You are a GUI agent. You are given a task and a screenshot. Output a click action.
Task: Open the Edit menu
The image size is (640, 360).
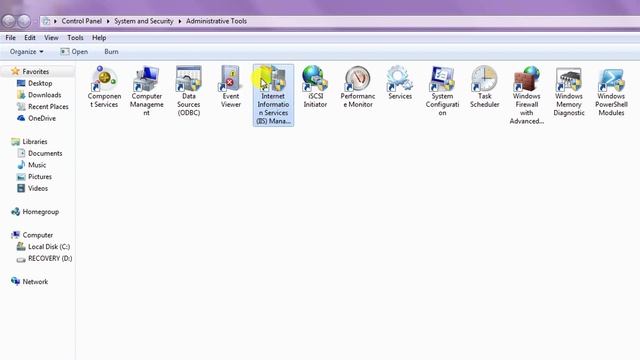pos(30,38)
